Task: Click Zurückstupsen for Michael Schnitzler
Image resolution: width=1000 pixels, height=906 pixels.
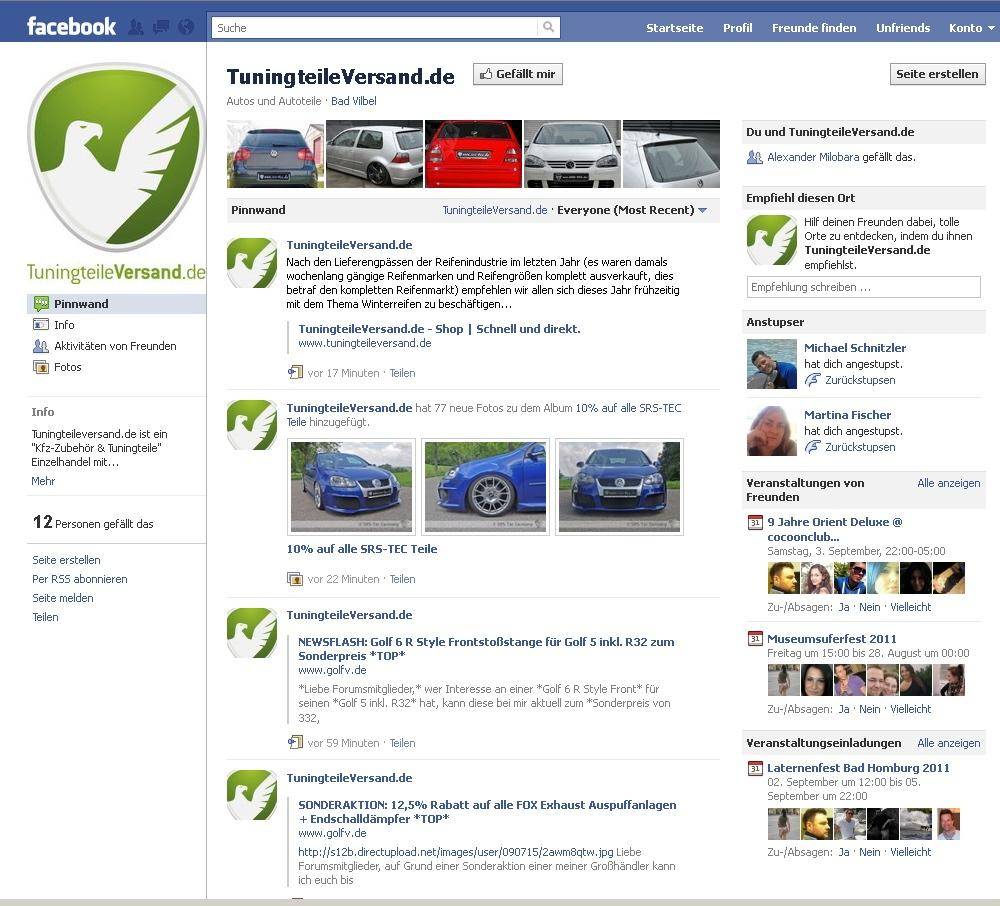Action: pos(860,380)
